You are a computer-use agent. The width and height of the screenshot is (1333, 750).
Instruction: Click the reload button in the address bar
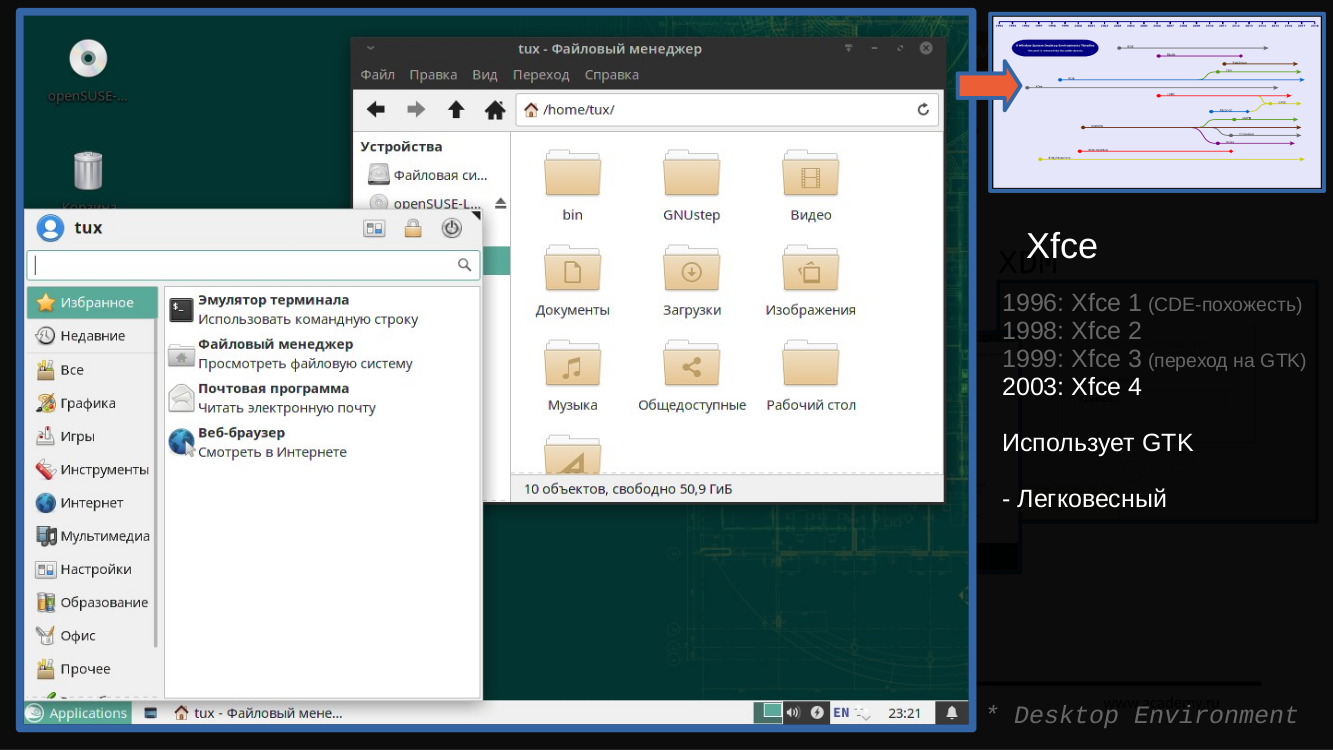click(922, 110)
